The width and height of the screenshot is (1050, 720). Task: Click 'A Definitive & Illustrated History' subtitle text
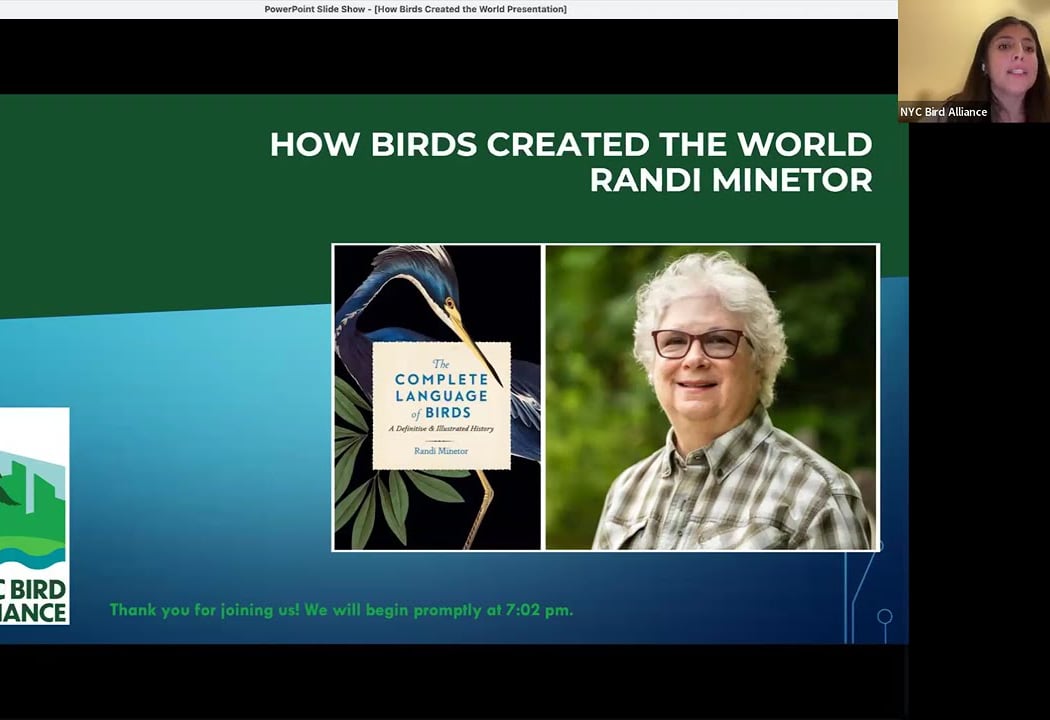[441, 428]
